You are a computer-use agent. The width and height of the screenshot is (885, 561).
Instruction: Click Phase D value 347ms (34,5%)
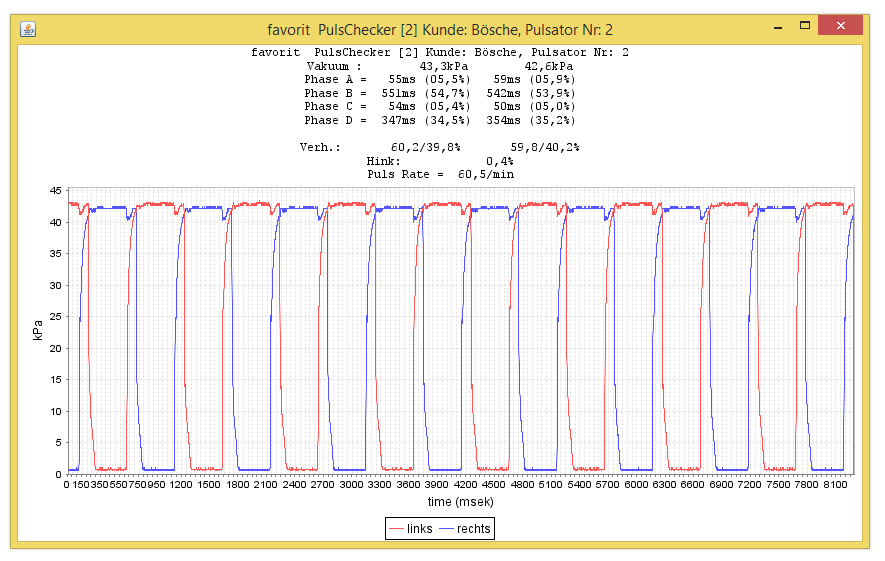(x=426, y=120)
